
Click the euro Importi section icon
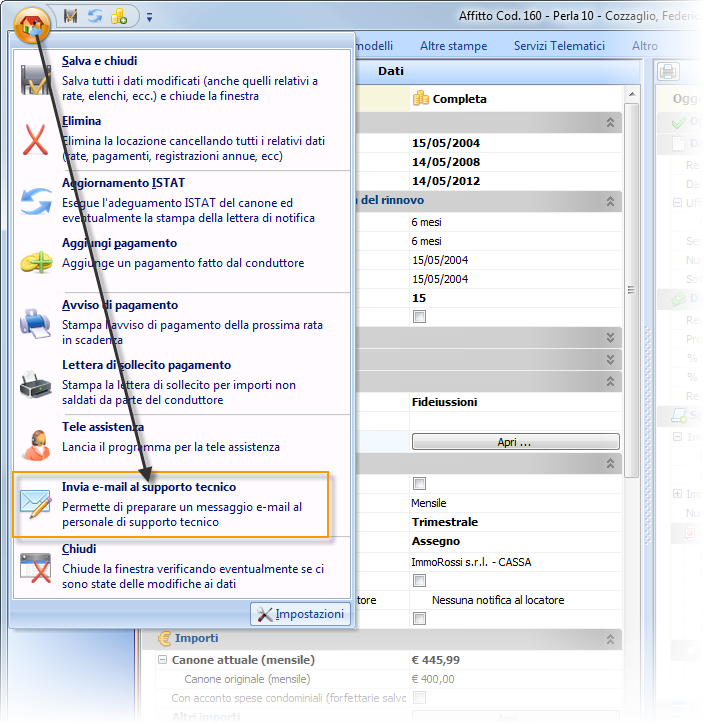(x=164, y=639)
